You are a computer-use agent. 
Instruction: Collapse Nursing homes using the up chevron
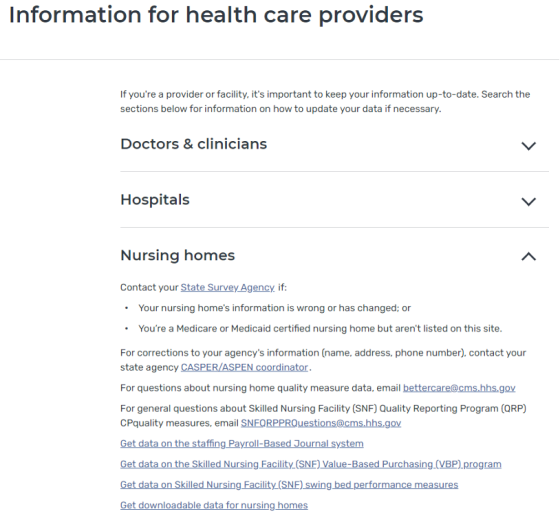tap(529, 256)
